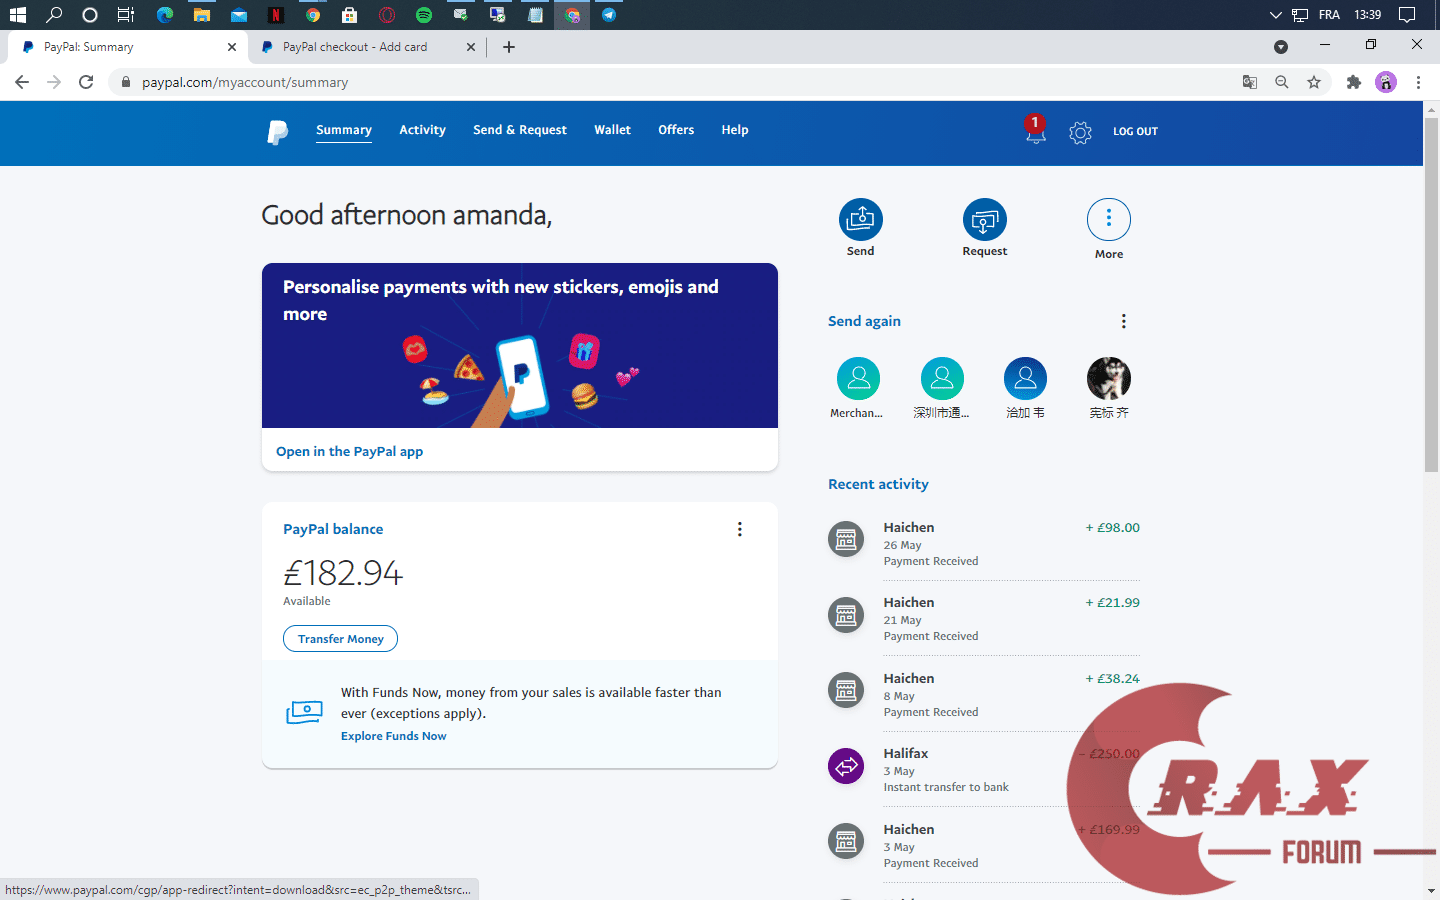Open the Recent activity heading link
This screenshot has height=900, width=1440.
point(878,484)
